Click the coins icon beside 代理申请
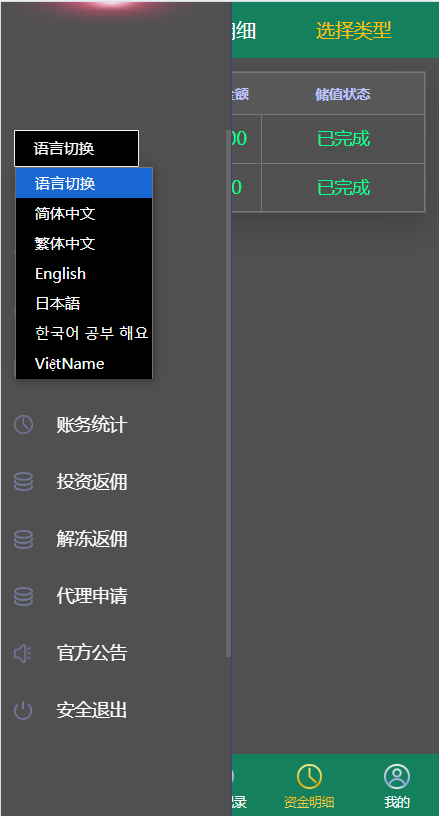This screenshot has width=439, height=817. (23, 596)
